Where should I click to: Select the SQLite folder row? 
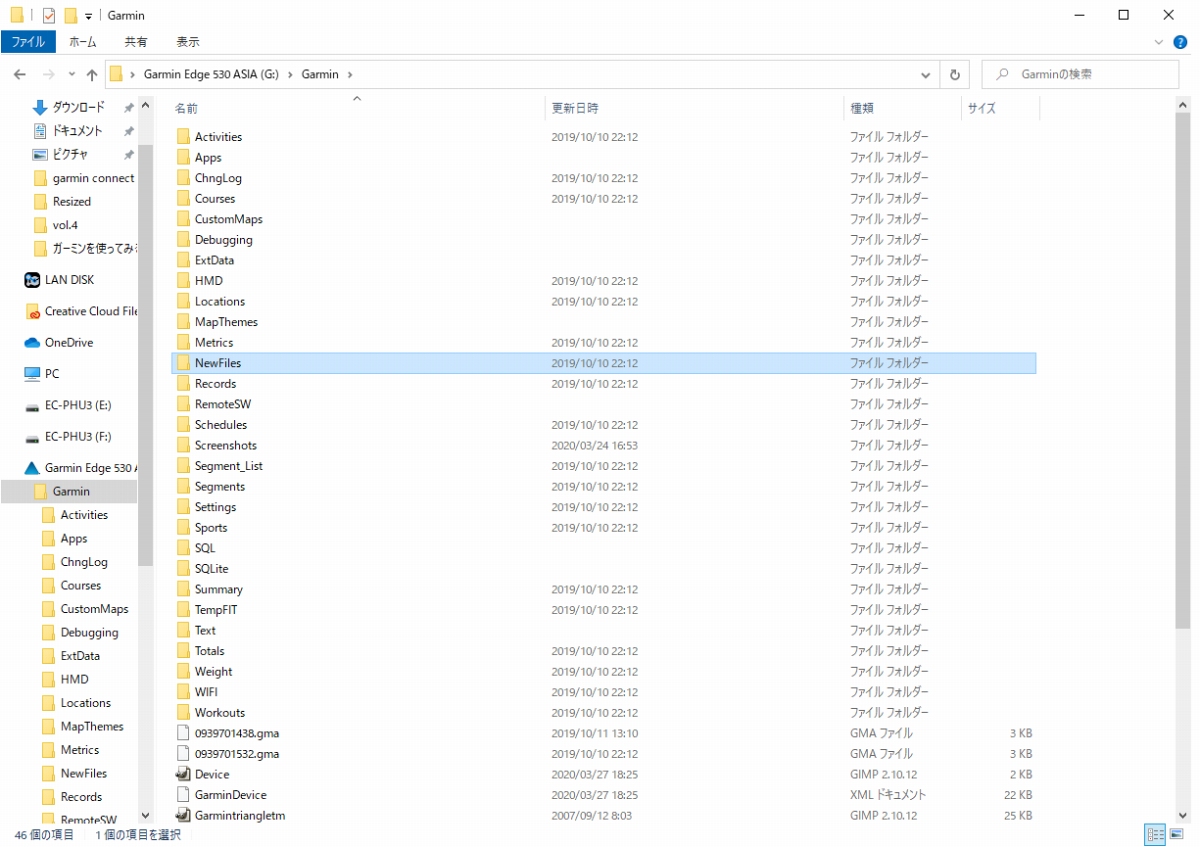604,569
